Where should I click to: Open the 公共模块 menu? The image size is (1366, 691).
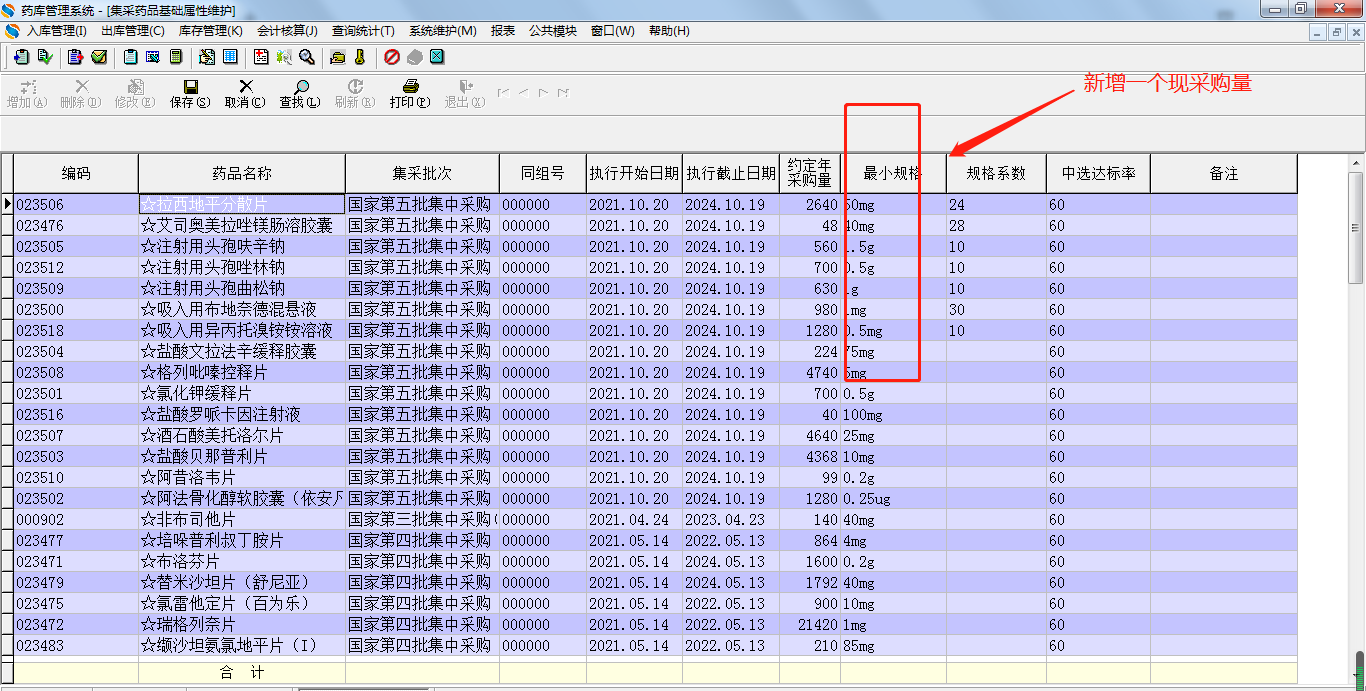point(553,31)
